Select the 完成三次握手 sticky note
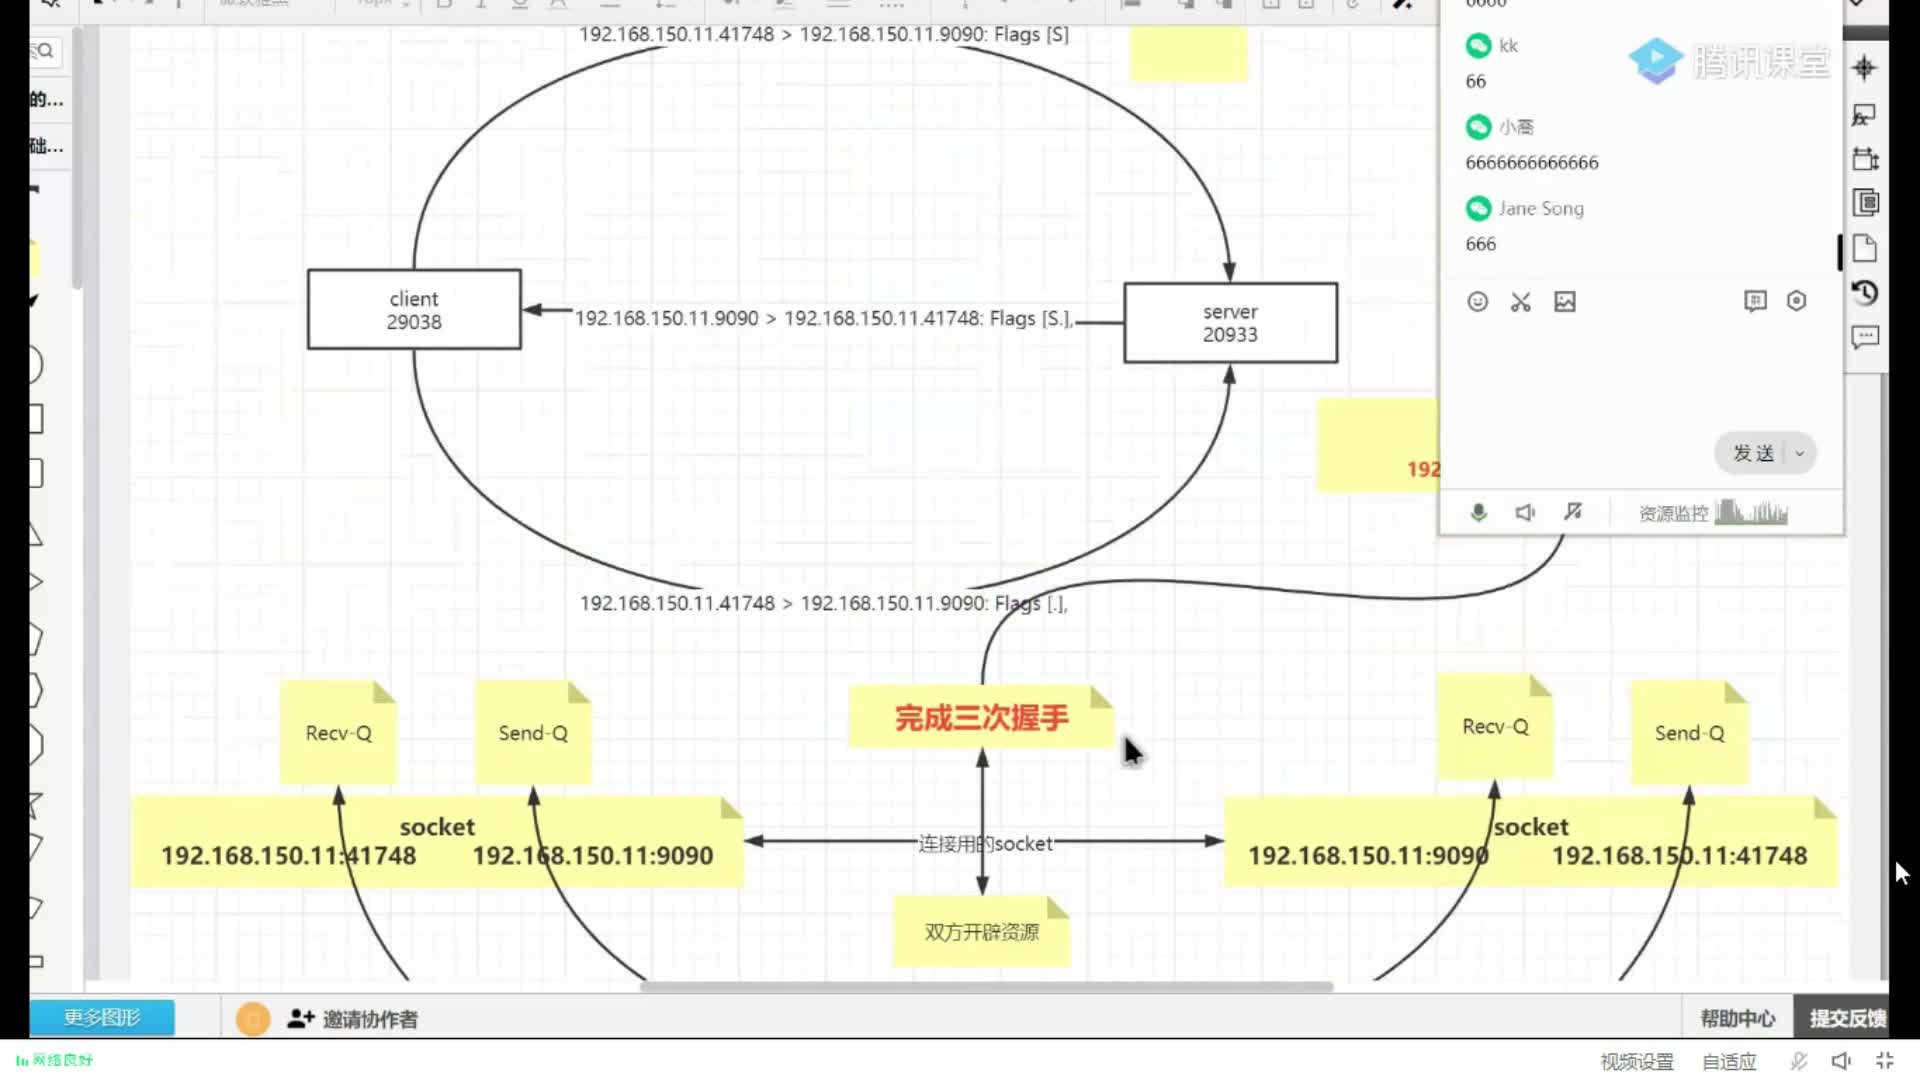1920x1080 pixels. tap(981, 717)
